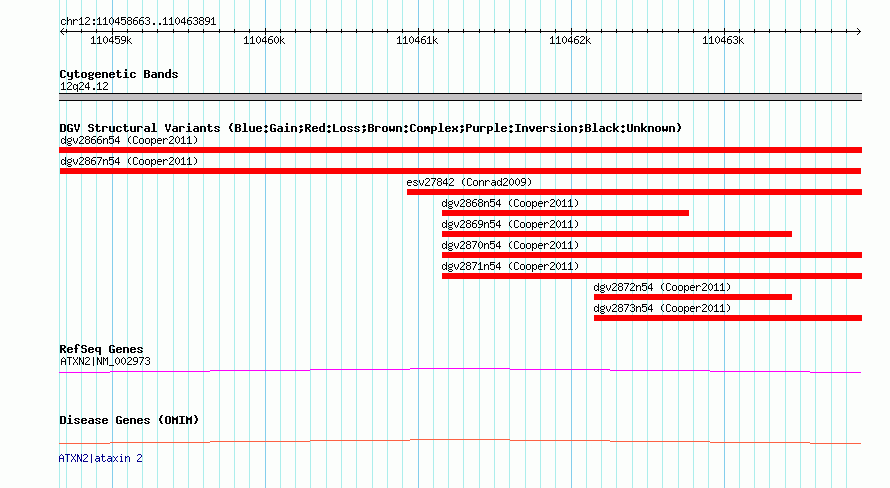
Task: Click the dgv2871n54 (Cooper2011) label
Action: (510, 266)
